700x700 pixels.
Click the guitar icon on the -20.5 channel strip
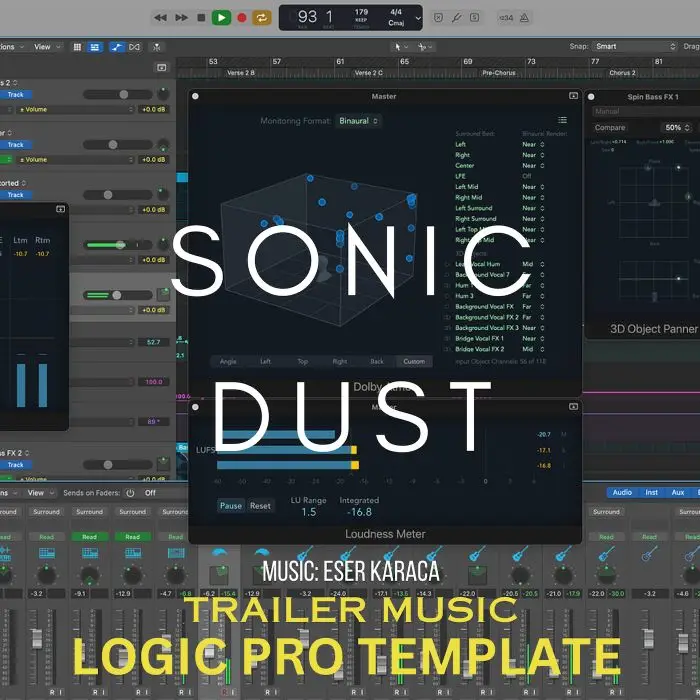tap(520, 554)
